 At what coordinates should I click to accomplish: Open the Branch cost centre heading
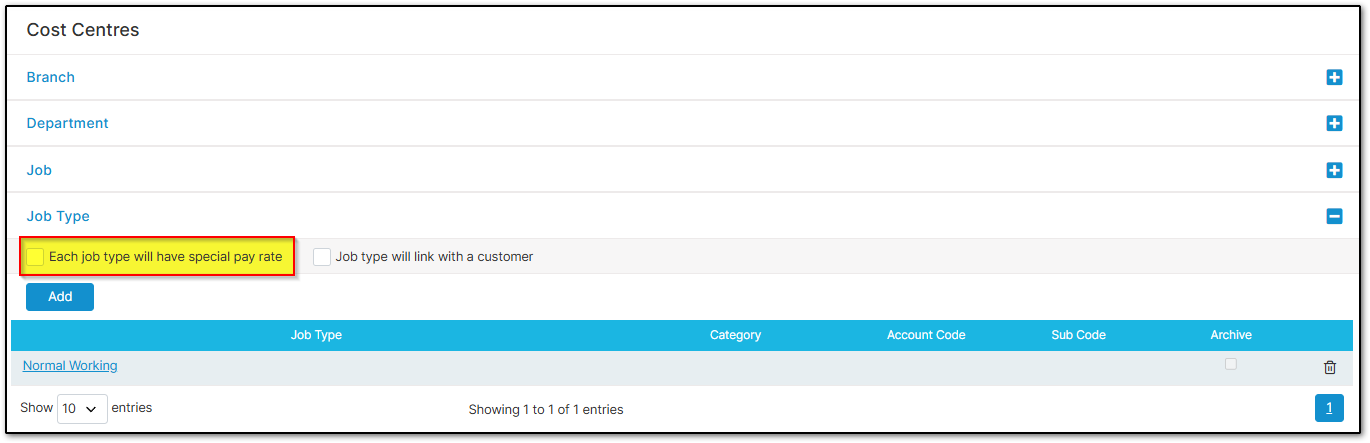tap(51, 77)
